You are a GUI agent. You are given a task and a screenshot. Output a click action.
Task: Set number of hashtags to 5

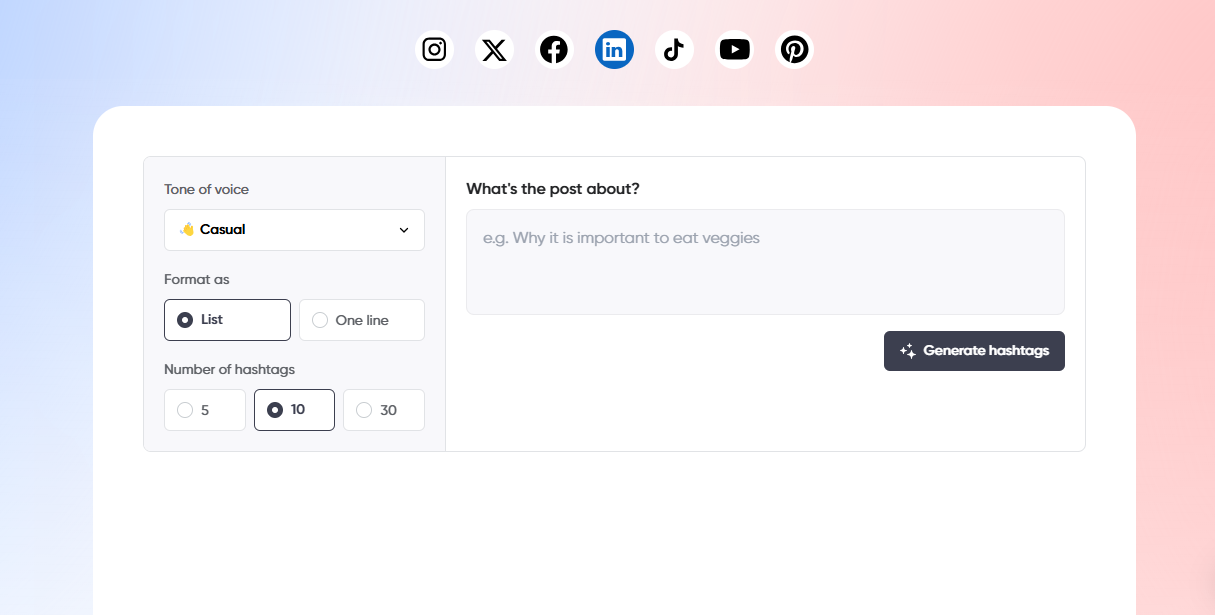[205, 410]
